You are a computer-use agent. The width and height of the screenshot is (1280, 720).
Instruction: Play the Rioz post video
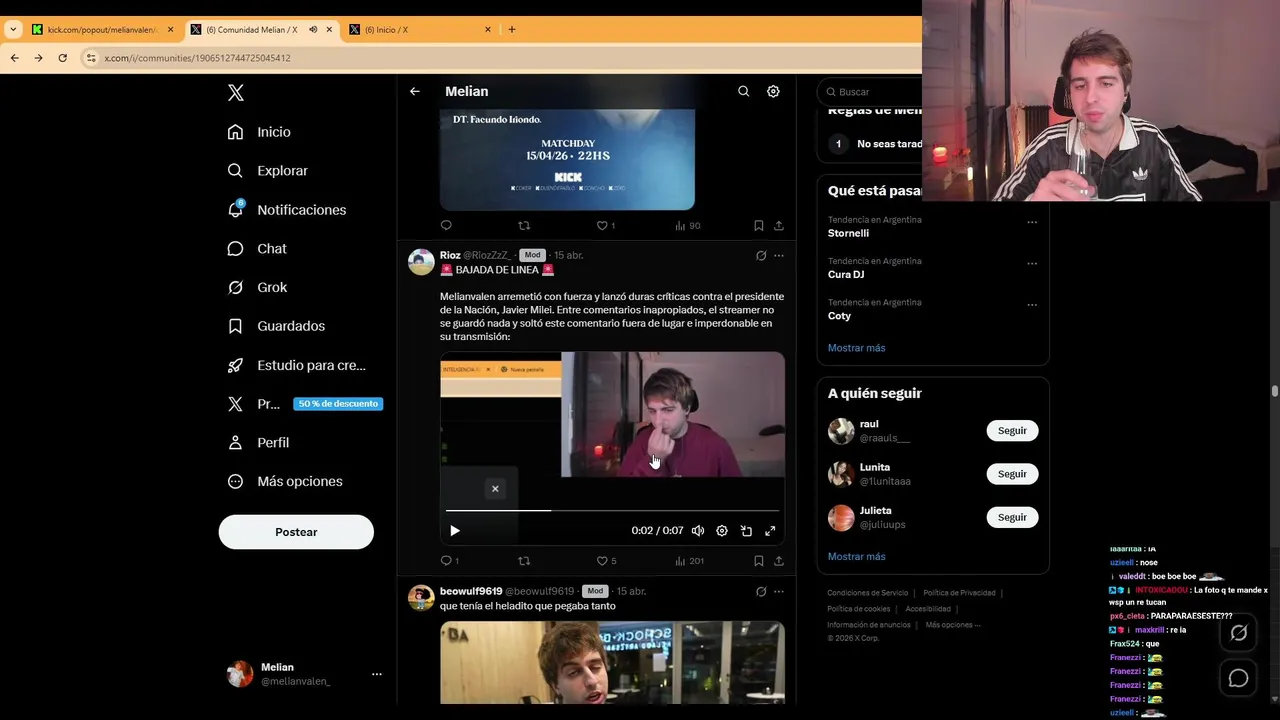(455, 531)
